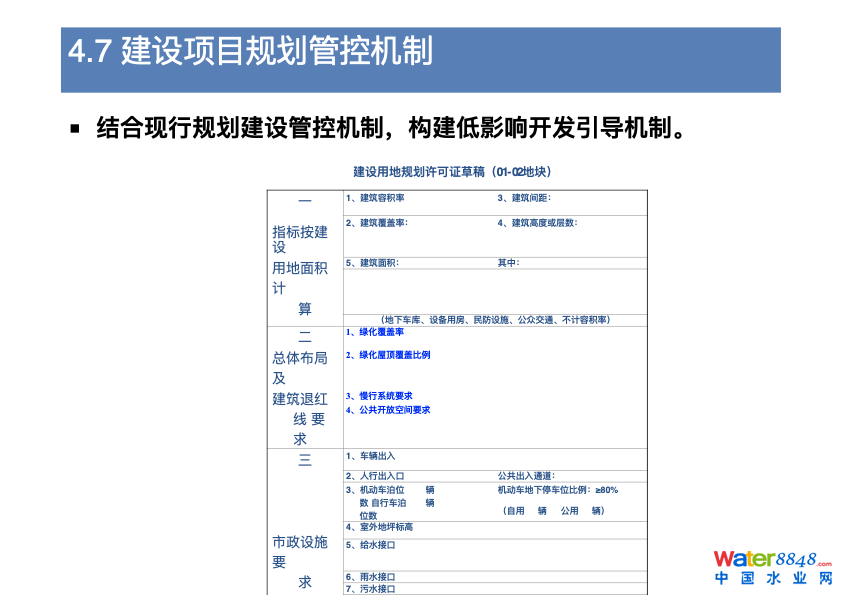Click the blue 2、绿化屋顶覆盖比例 item

point(388,355)
